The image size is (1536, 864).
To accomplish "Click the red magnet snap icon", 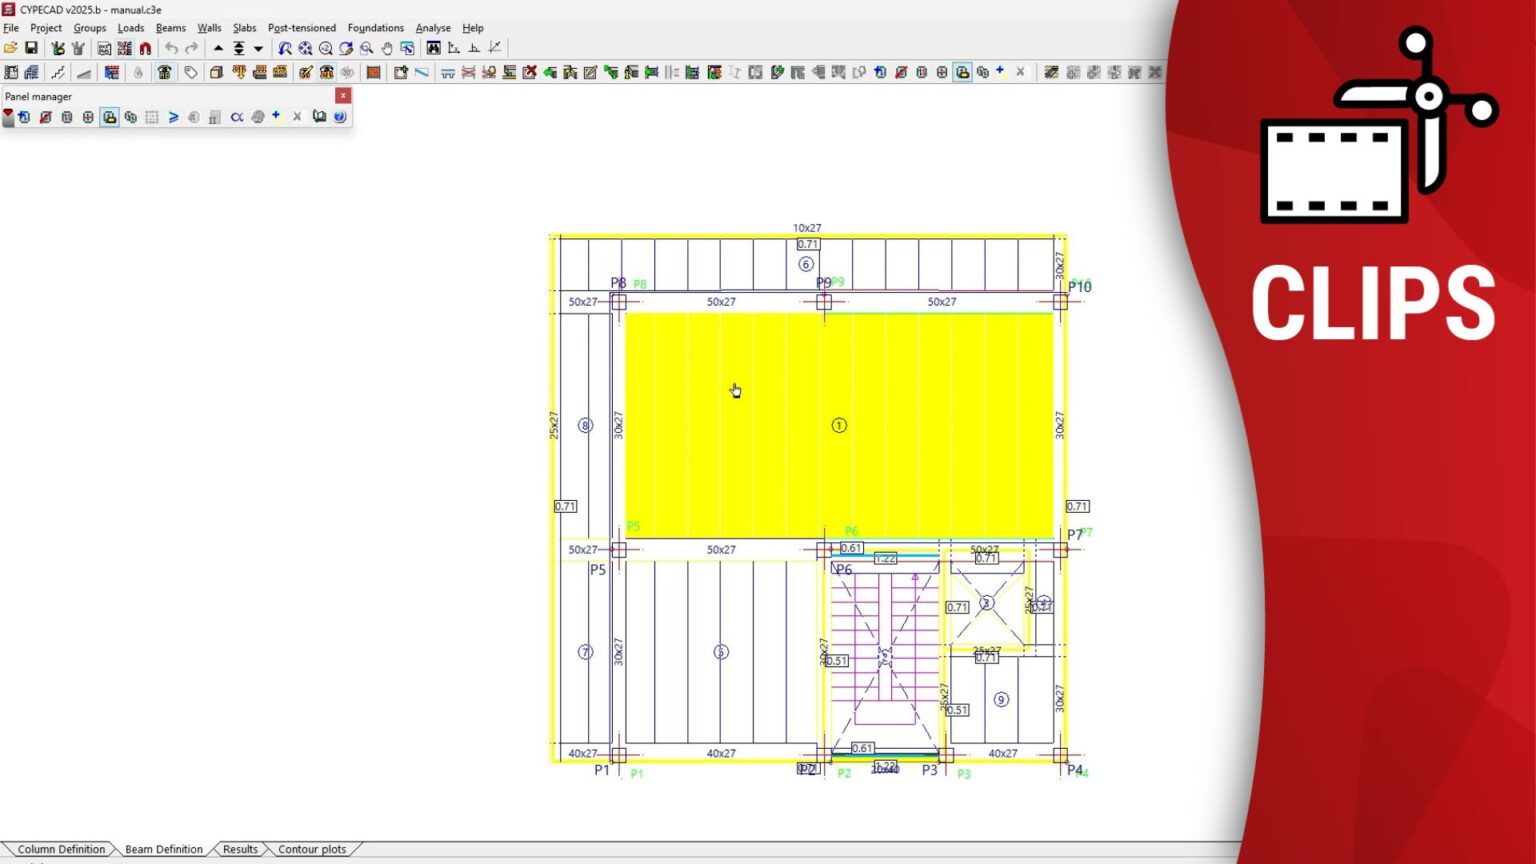I will point(145,48).
